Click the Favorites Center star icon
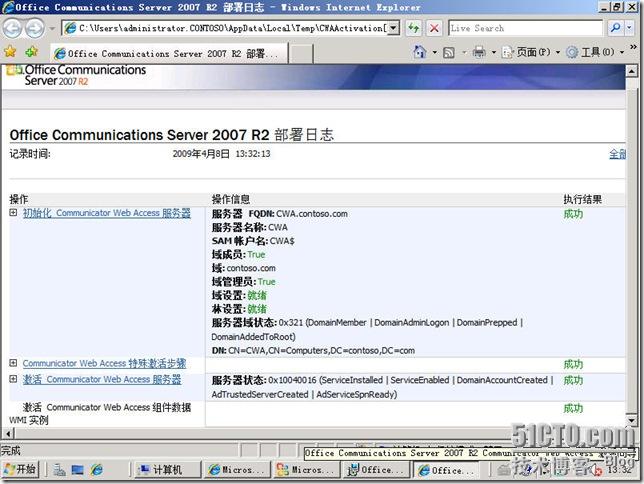Viewport: 644px width, 484px height. (x=10, y=52)
